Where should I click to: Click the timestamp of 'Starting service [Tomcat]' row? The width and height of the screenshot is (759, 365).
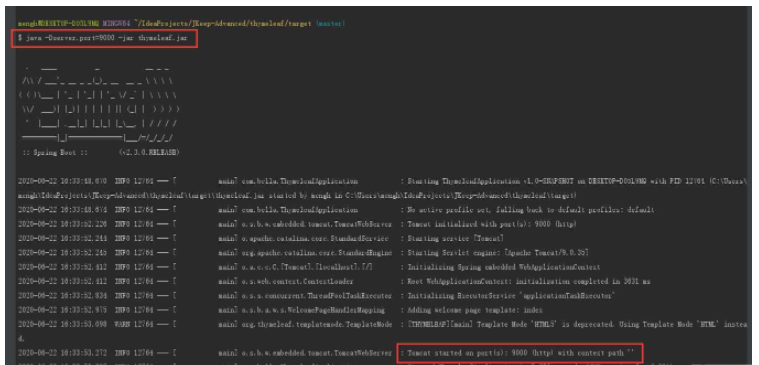tap(62, 238)
